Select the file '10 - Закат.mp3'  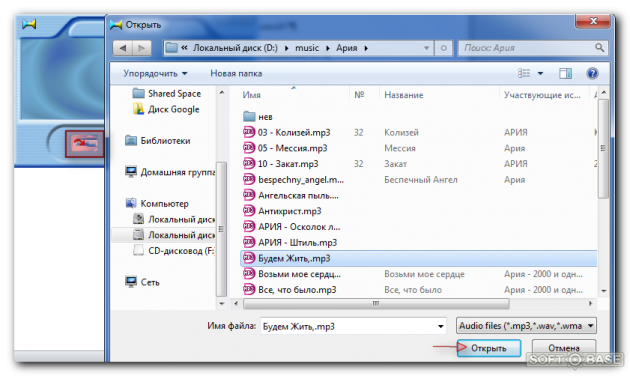click(281, 164)
